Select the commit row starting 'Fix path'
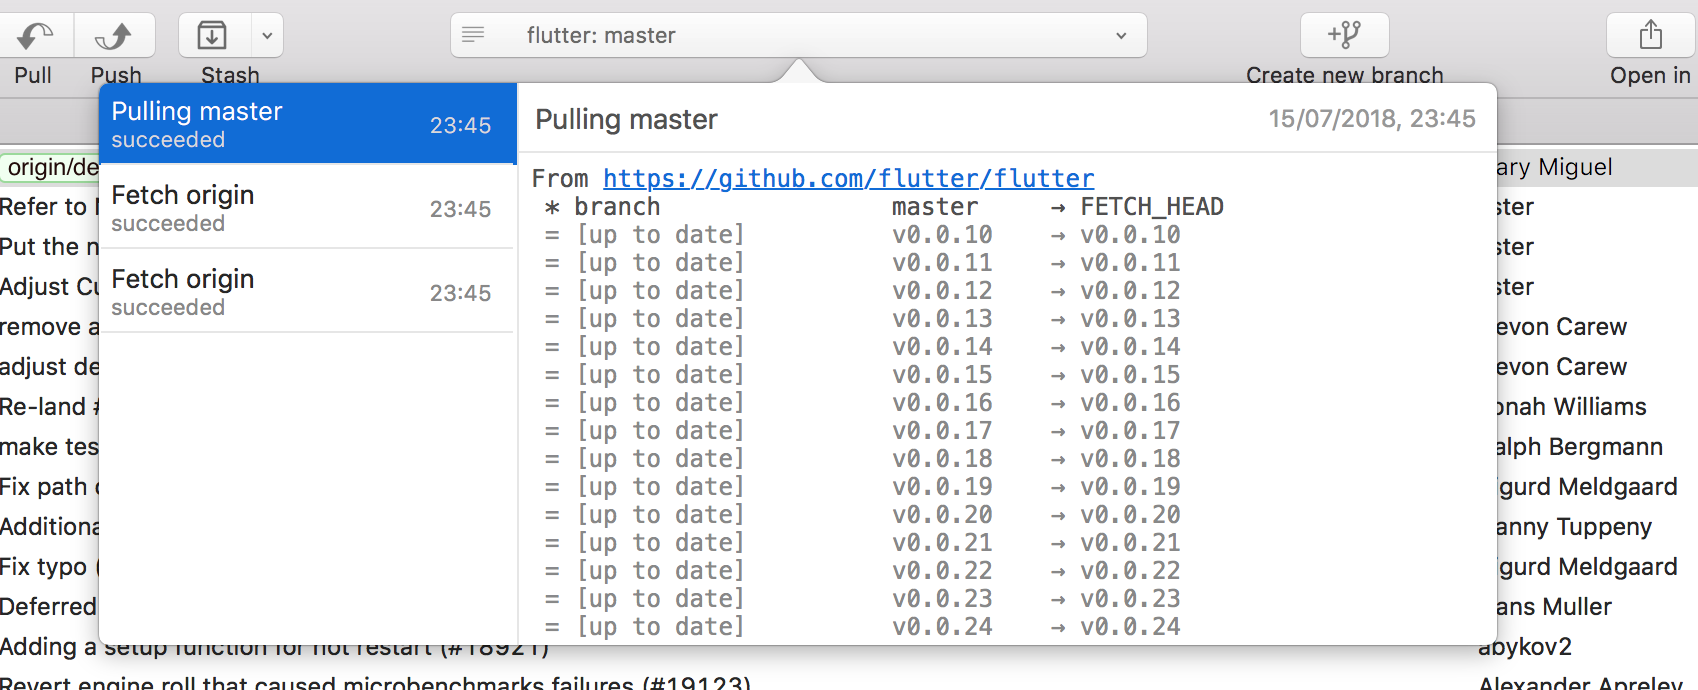1698x690 pixels. point(50,487)
